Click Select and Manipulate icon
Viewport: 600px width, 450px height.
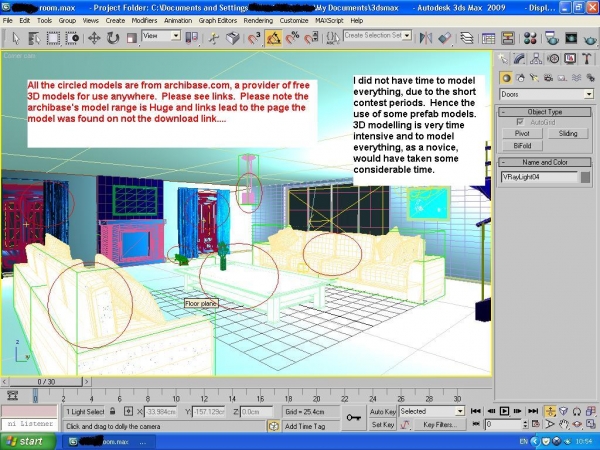214,38
